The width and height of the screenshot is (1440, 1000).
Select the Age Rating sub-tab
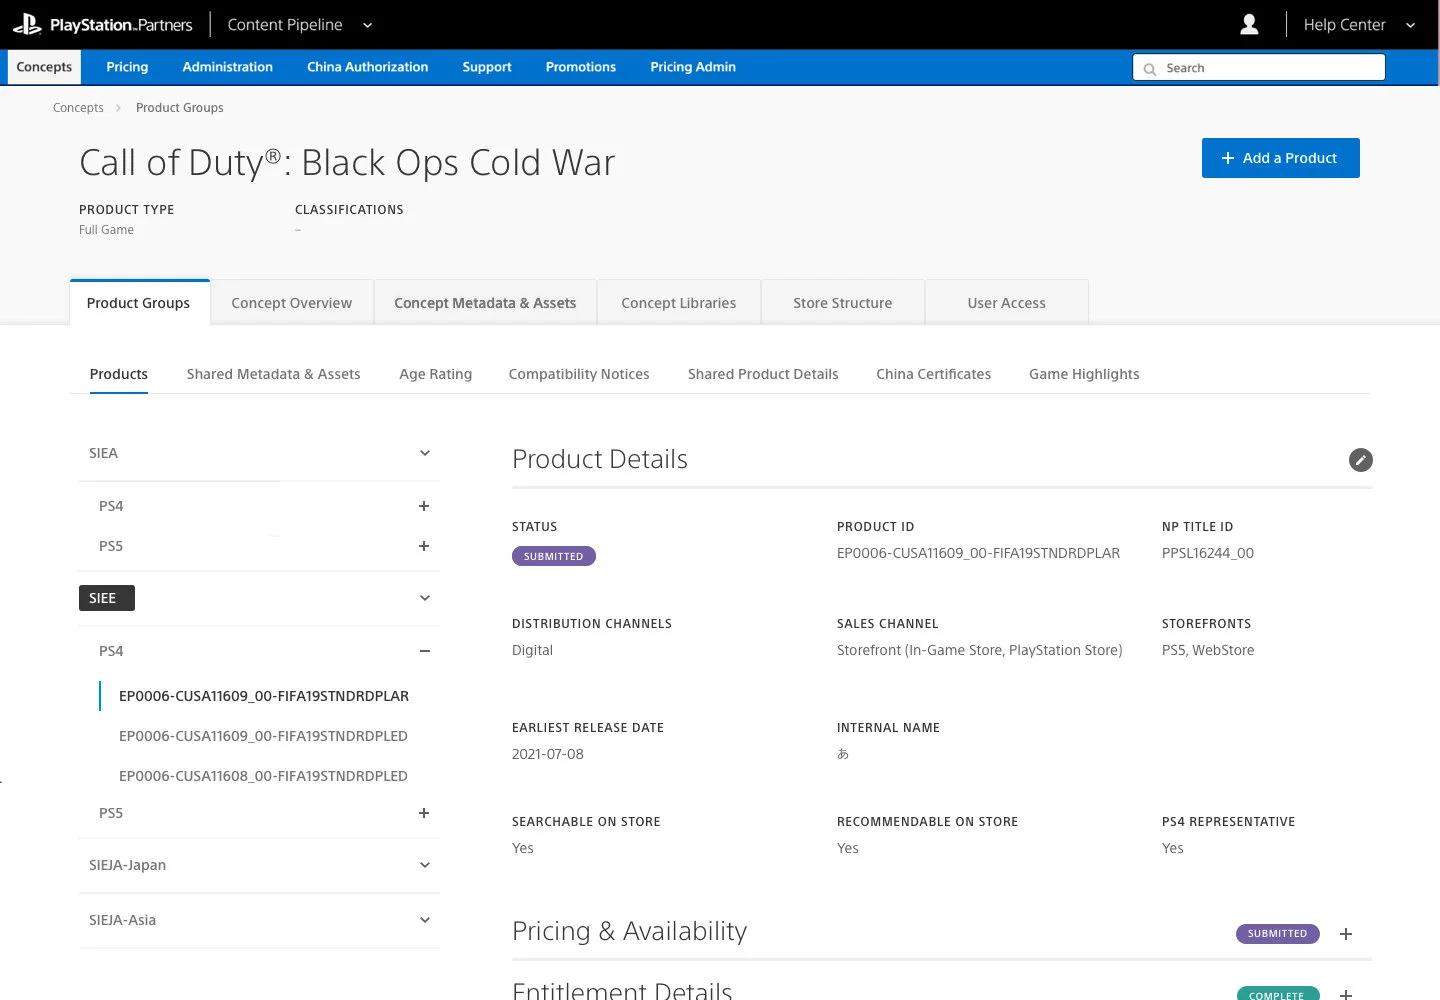tap(435, 374)
